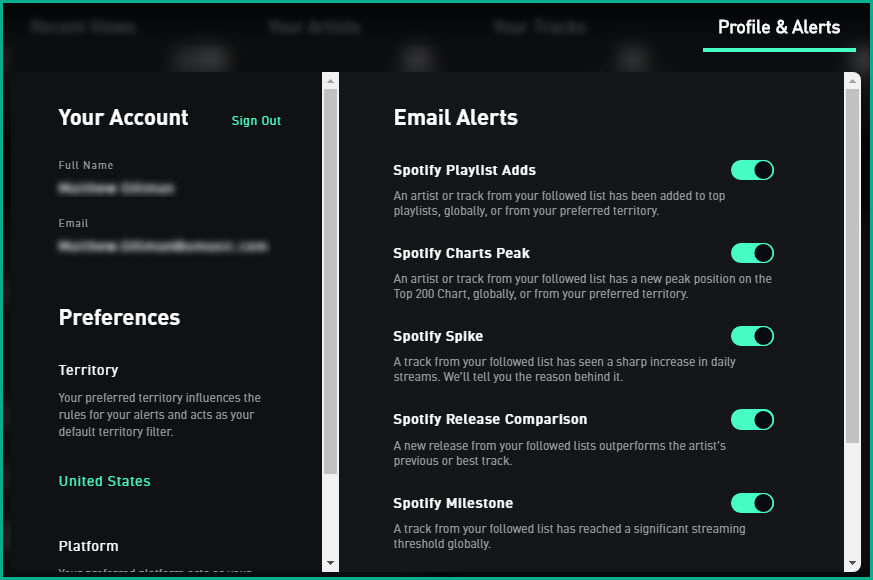Select the Your Account heading

(123, 117)
